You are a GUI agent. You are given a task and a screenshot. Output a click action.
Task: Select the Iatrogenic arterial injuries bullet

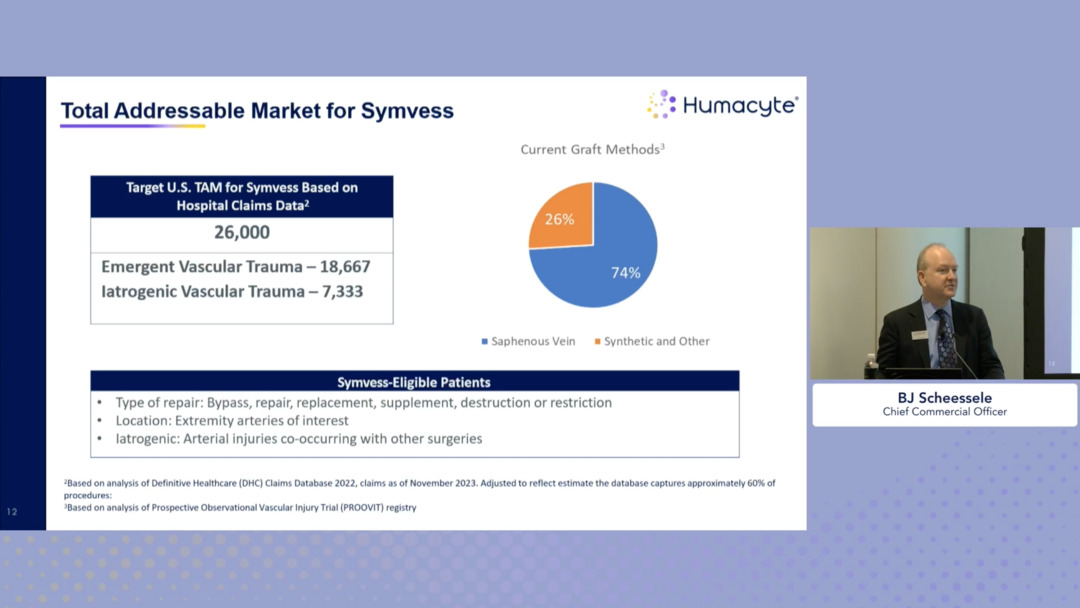298,439
